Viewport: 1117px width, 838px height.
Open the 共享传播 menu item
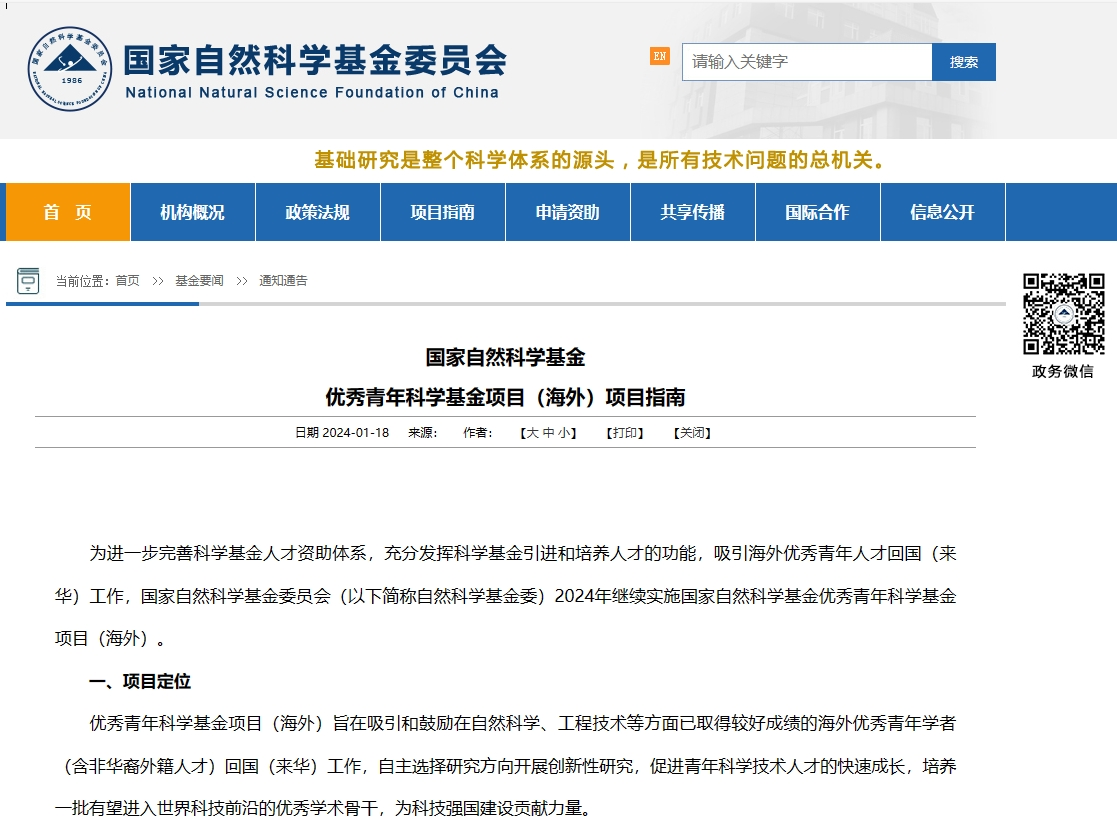(692, 212)
